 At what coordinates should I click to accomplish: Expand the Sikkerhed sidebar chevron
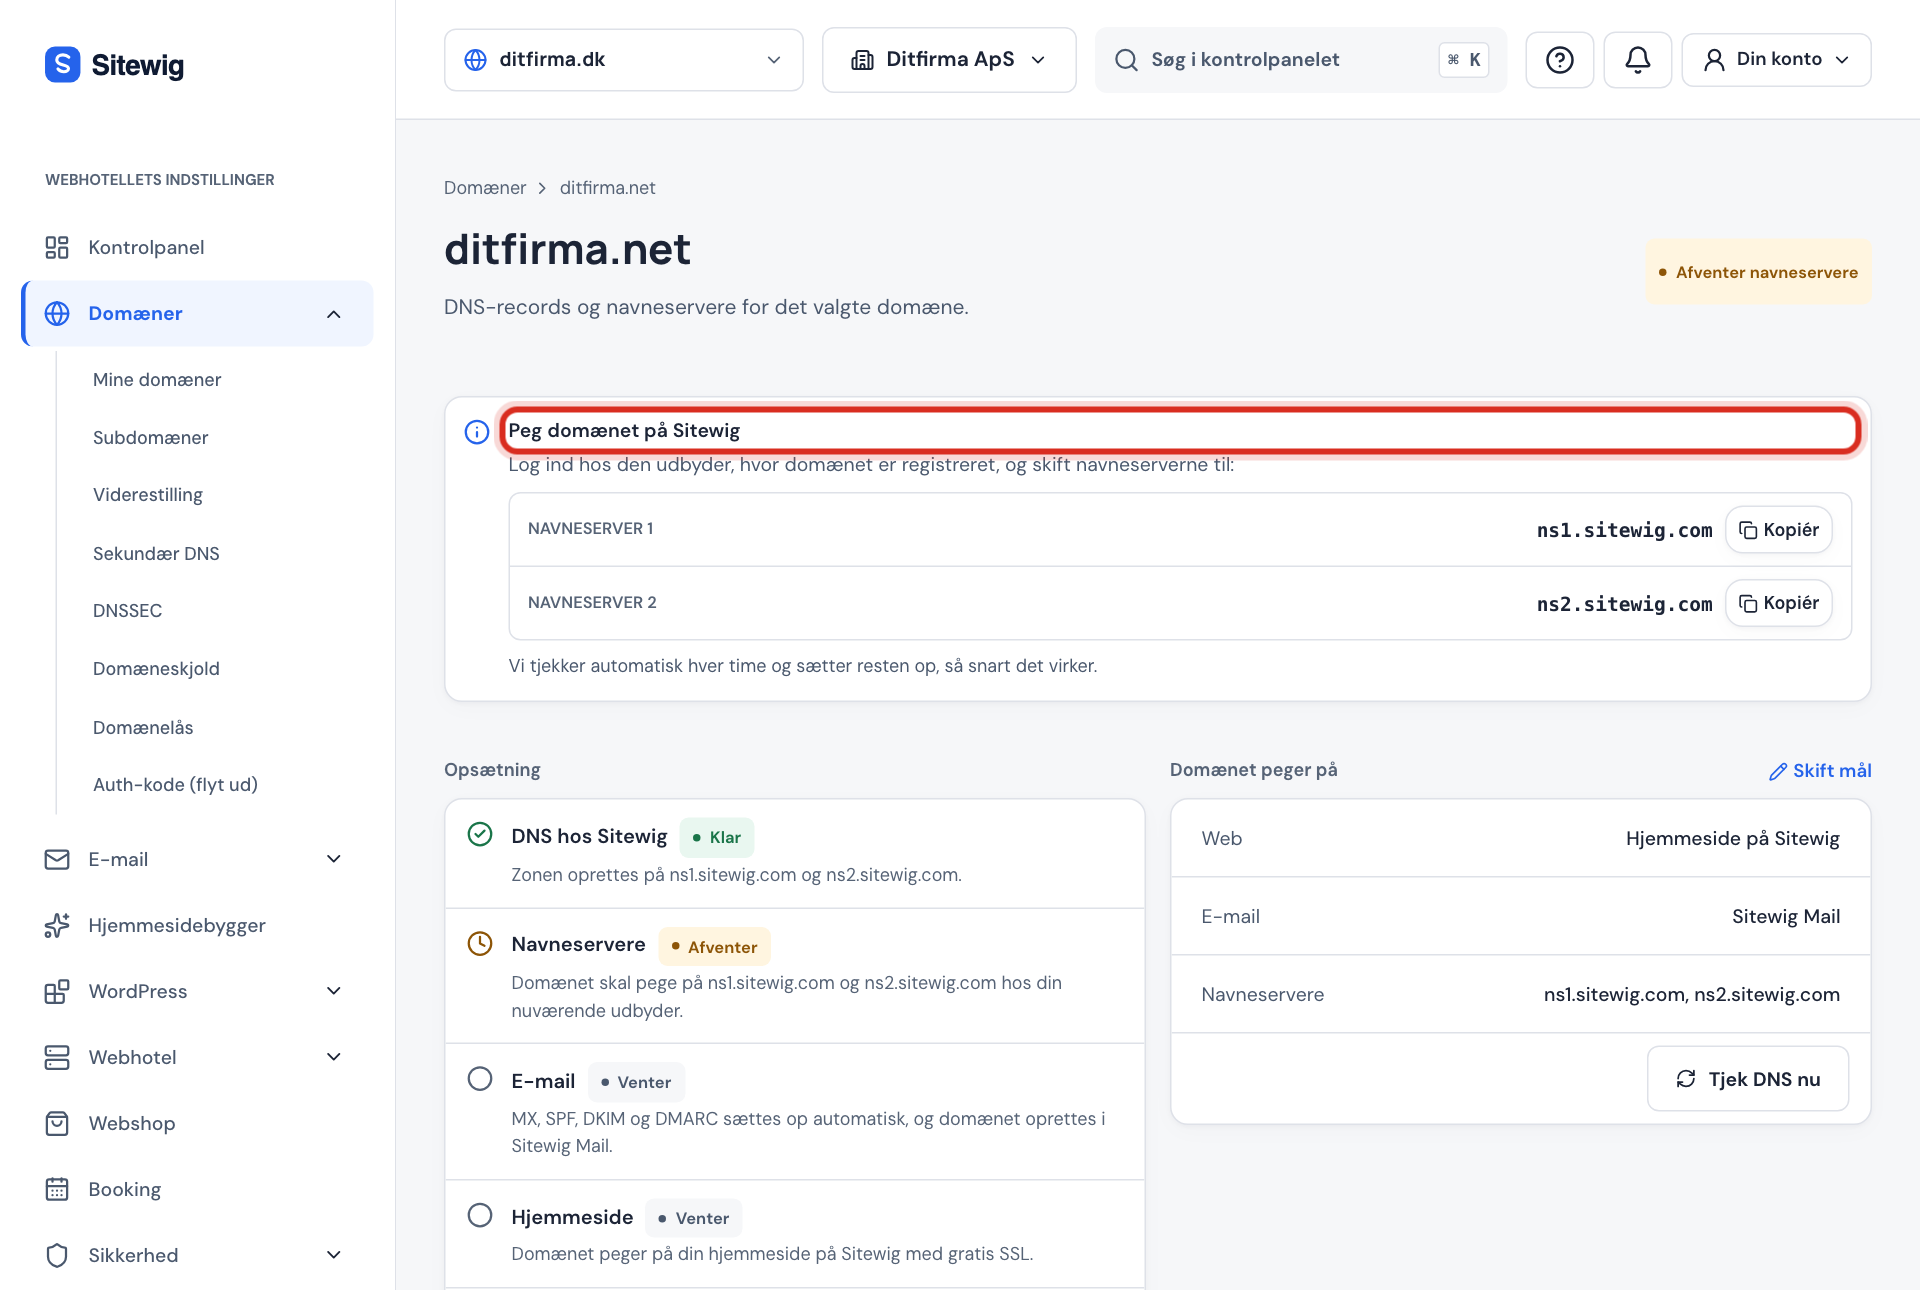click(x=334, y=1255)
